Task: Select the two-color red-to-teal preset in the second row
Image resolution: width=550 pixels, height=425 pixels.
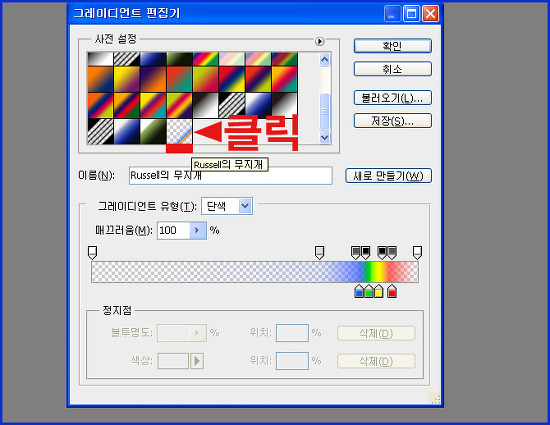Action: coord(179,79)
